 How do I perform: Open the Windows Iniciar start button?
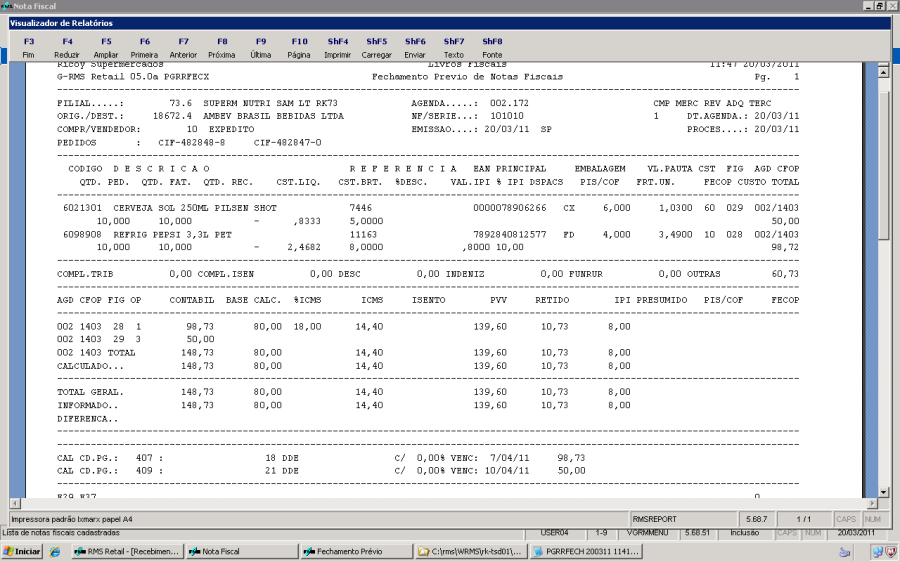click(x=22, y=551)
